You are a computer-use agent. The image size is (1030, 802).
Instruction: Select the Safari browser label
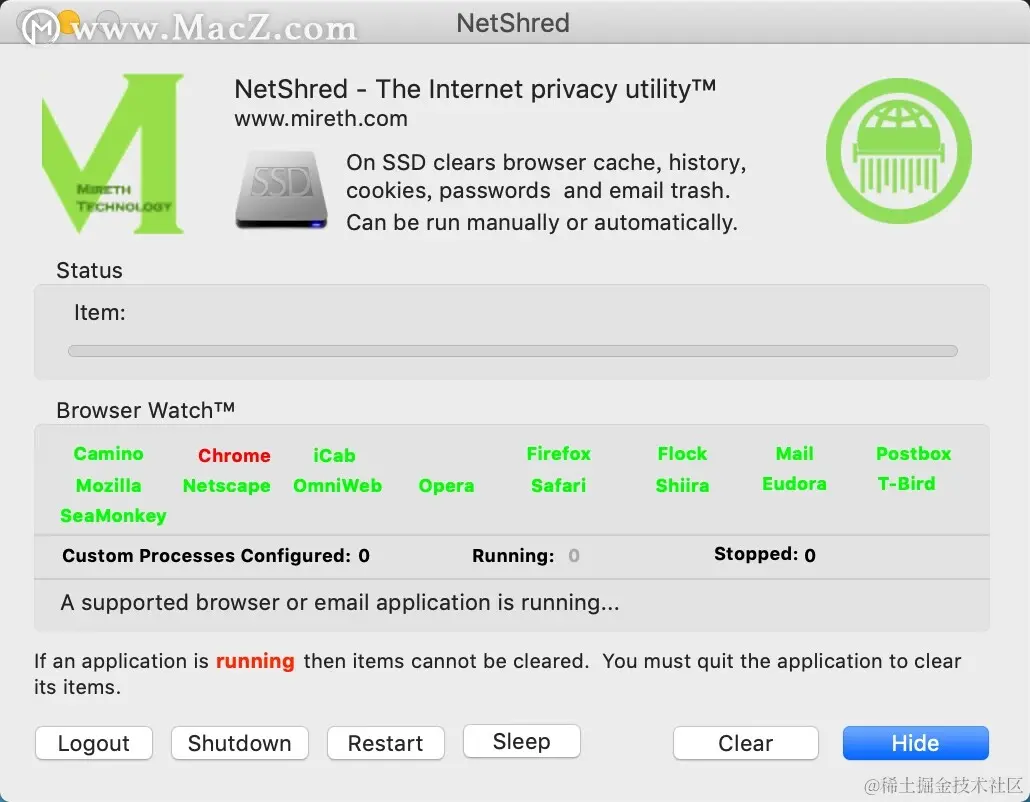click(558, 485)
